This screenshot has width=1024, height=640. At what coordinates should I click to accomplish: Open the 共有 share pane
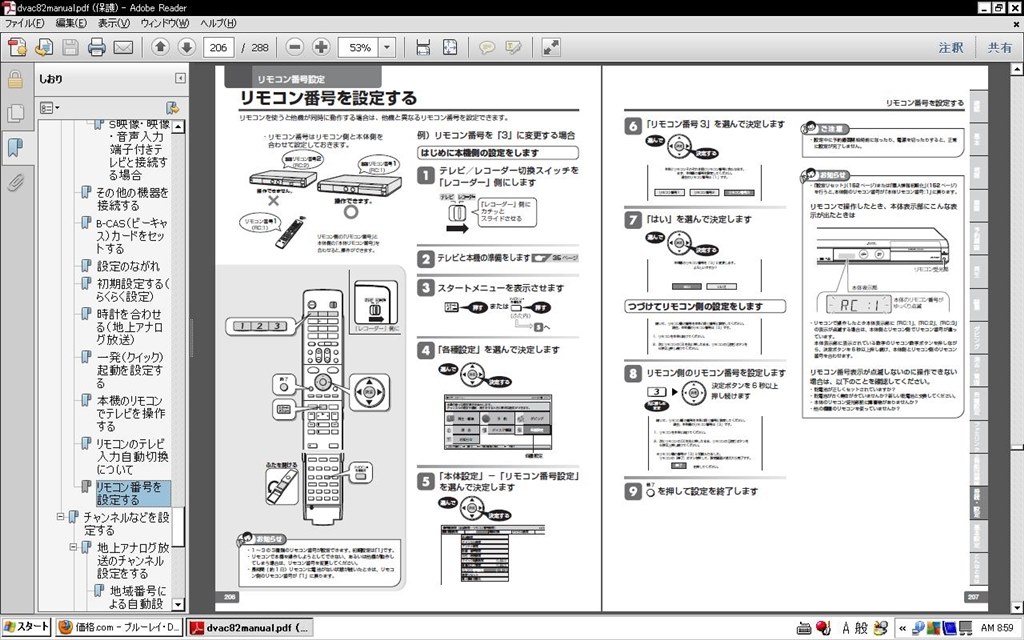[x=999, y=47]
